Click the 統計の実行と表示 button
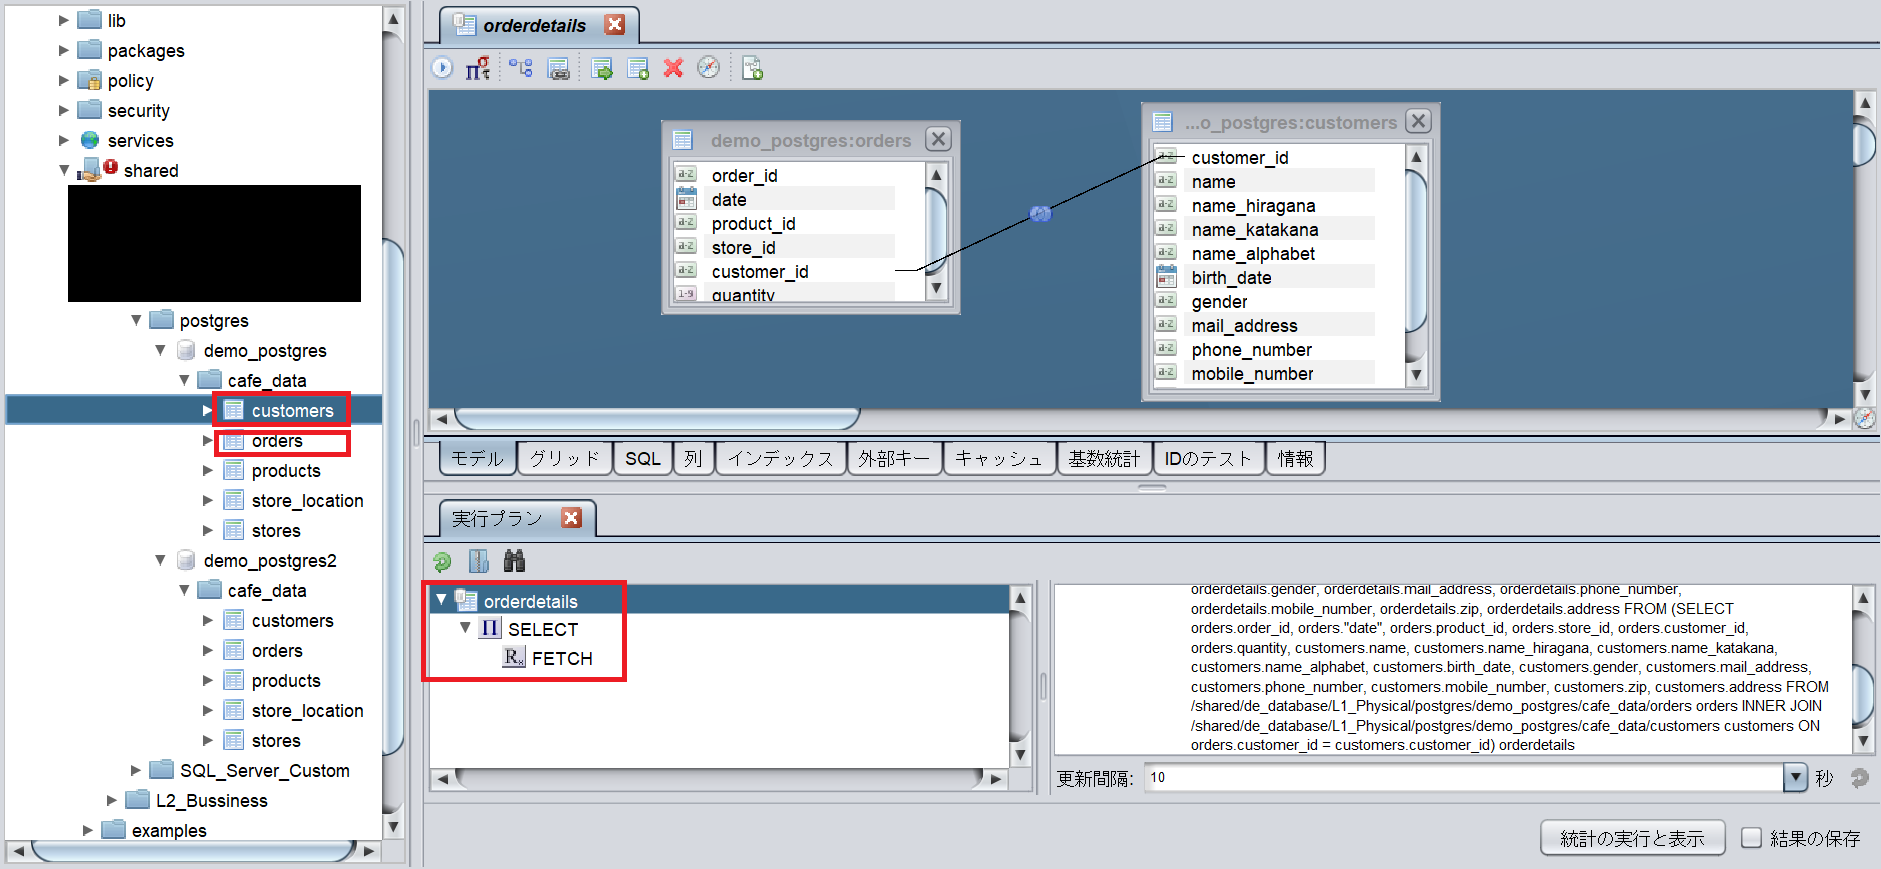Screen dimensions: 1881x869 point(1632,838)
